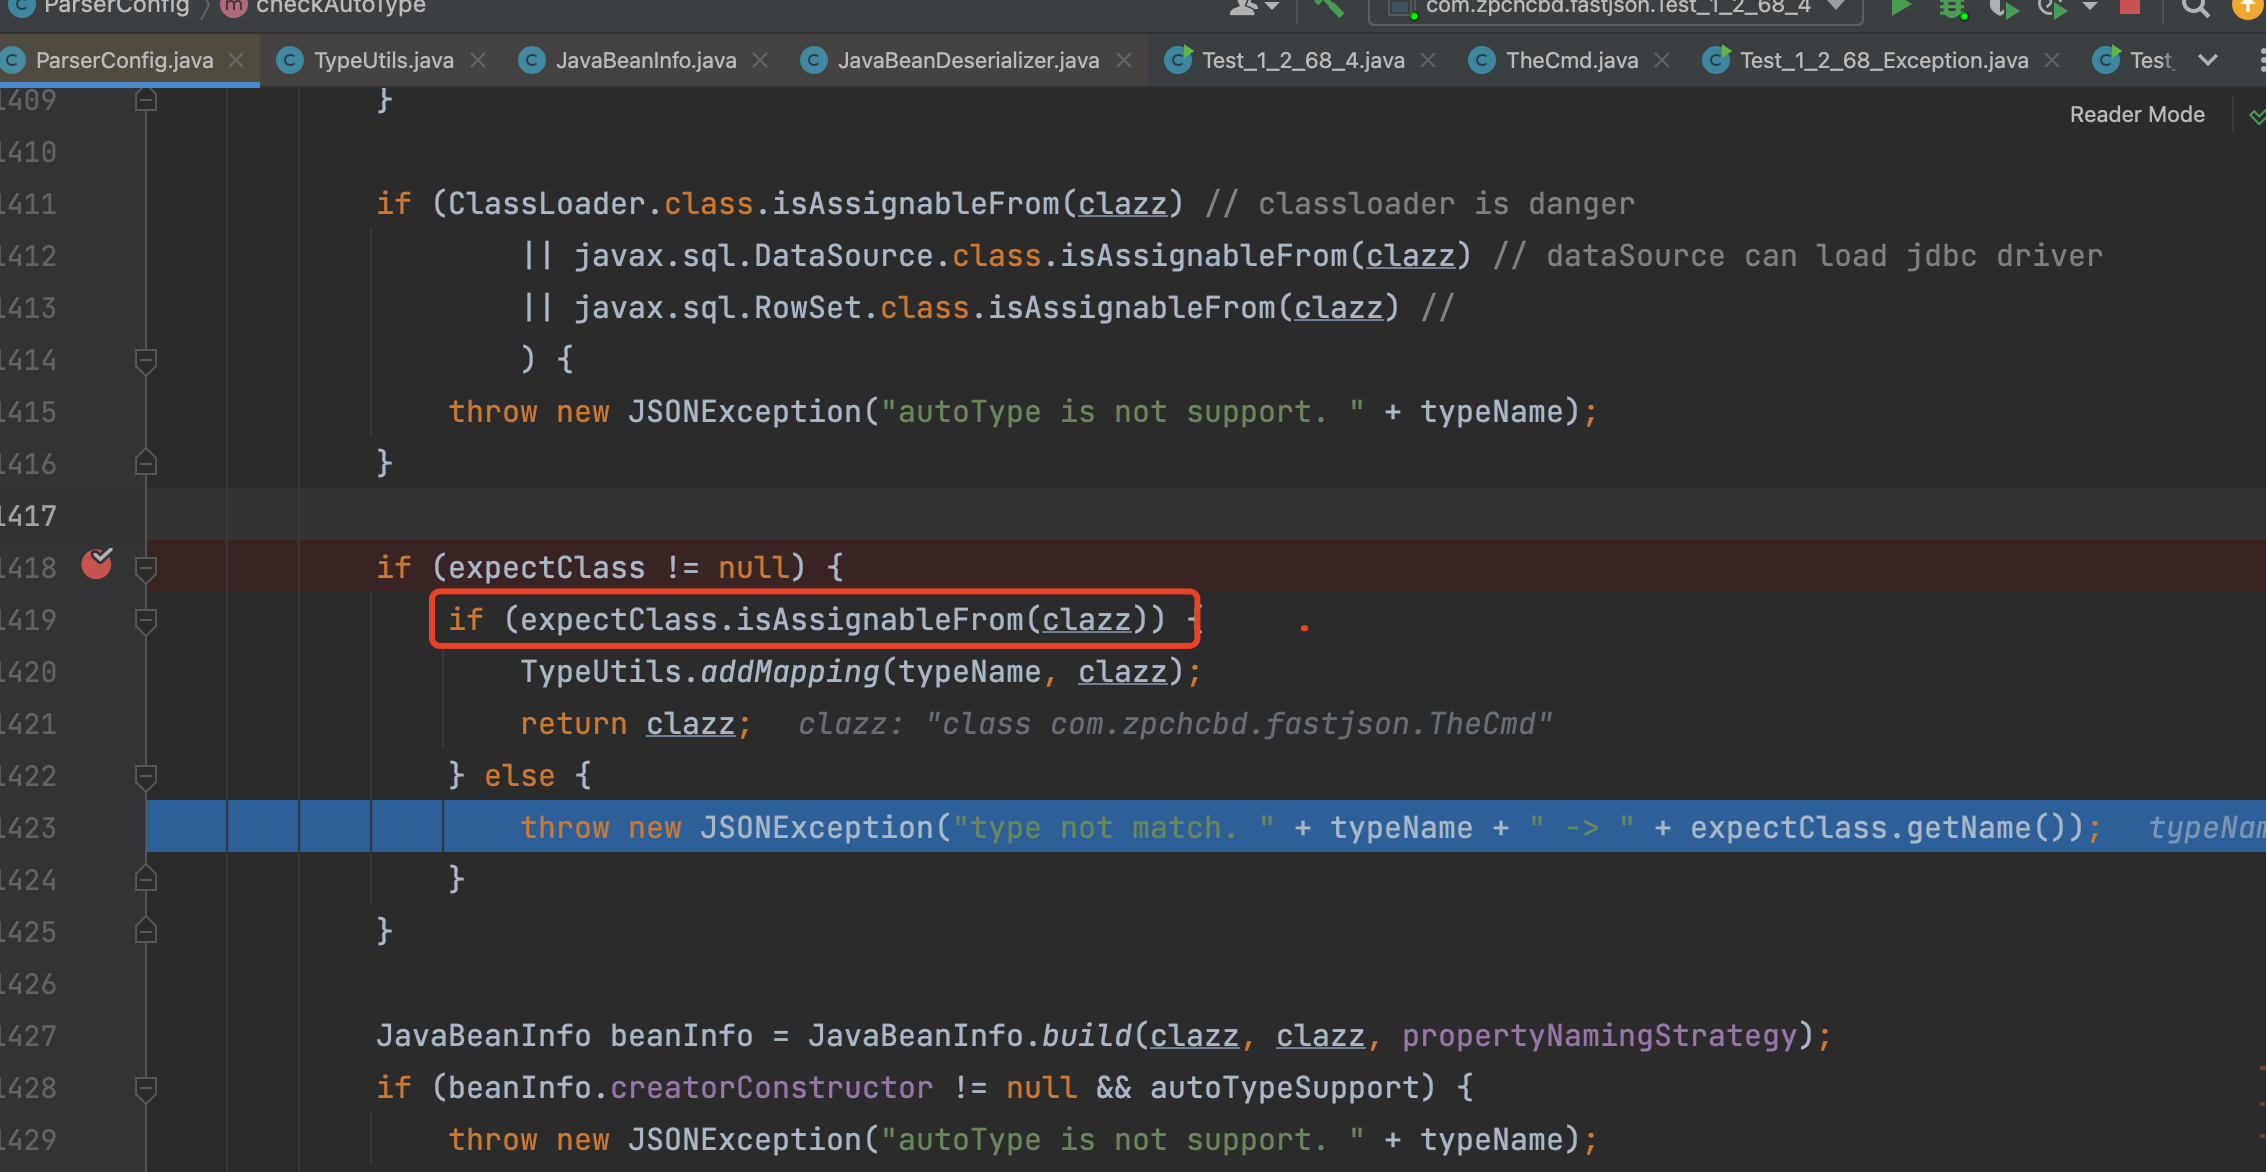This screenshot has width=2266, height=1172.
Task: Show hidden editor tabs chevron
Action: (x=2208, y=60)
